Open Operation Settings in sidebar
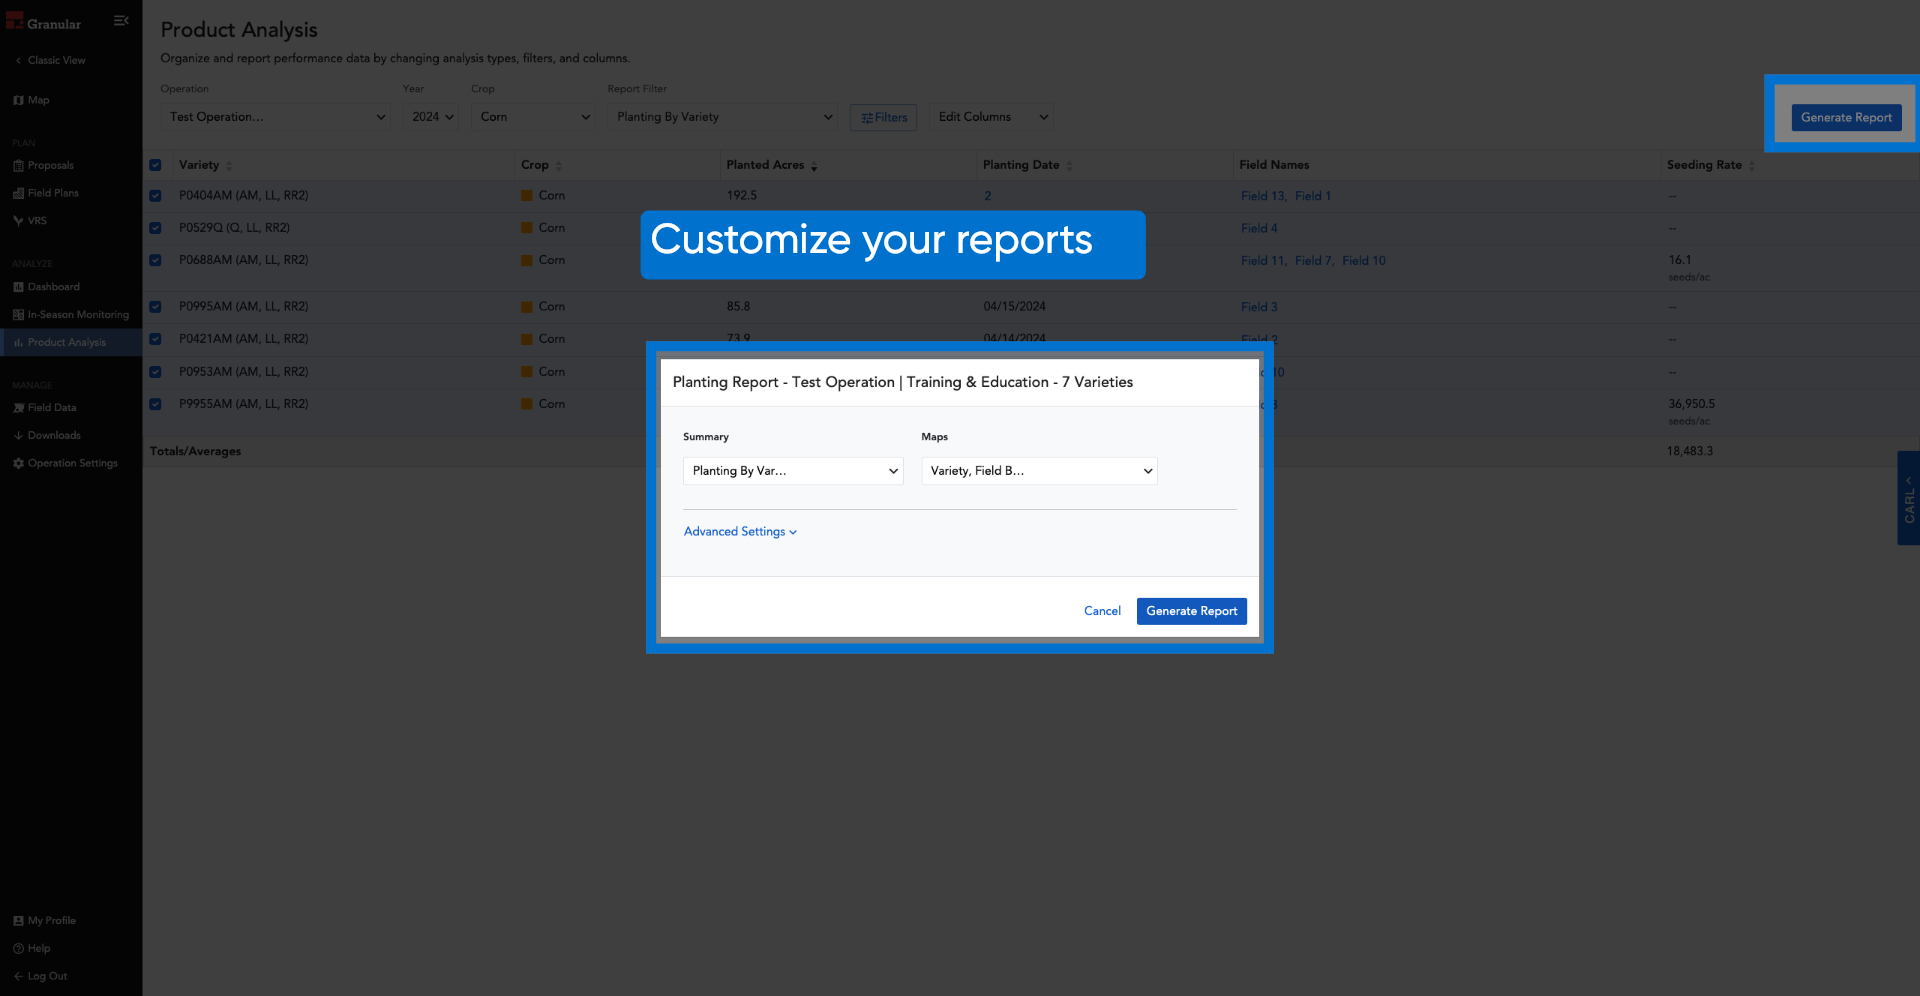1920x996 pixels. (73, 464)
